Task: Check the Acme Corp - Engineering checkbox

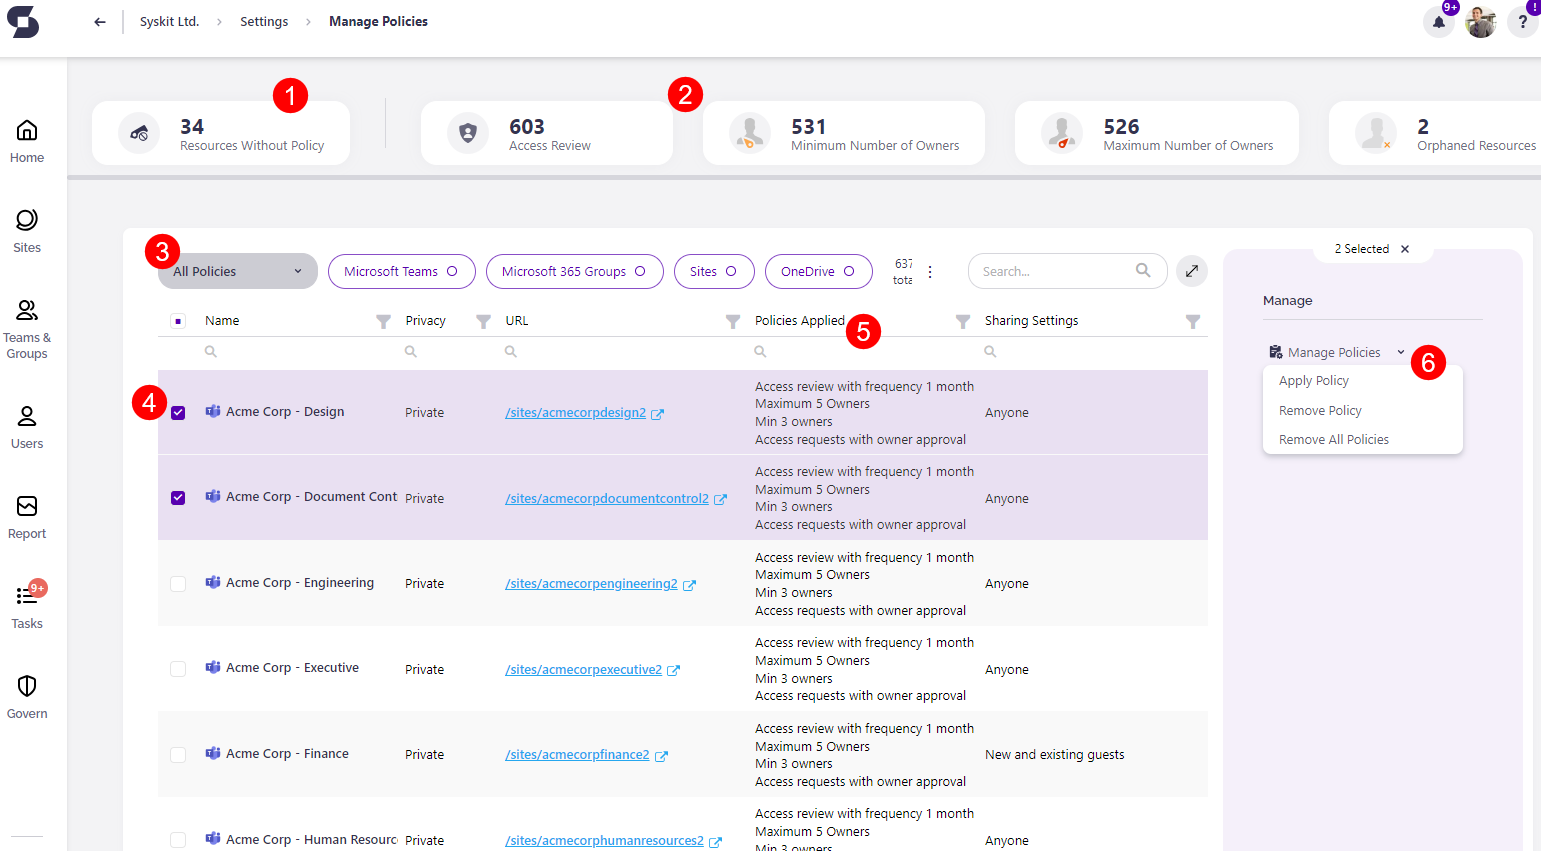Action: [178, 583]
